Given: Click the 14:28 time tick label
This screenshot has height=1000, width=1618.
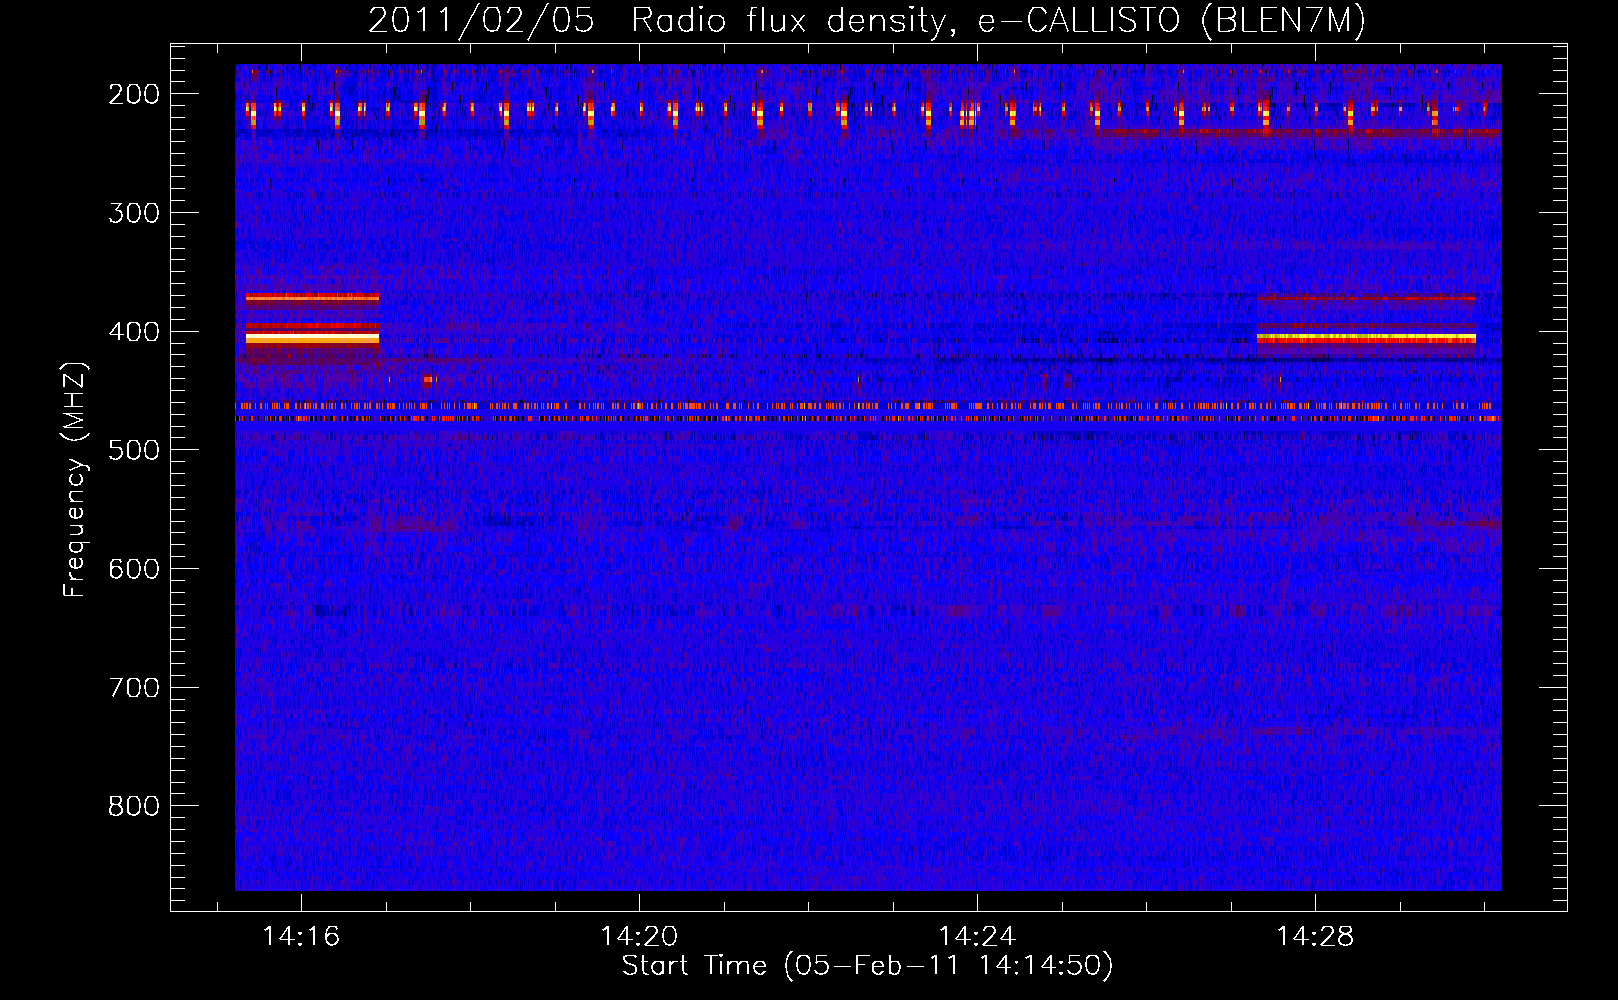Looking at the screenshot, I should tap(1315, 937).
